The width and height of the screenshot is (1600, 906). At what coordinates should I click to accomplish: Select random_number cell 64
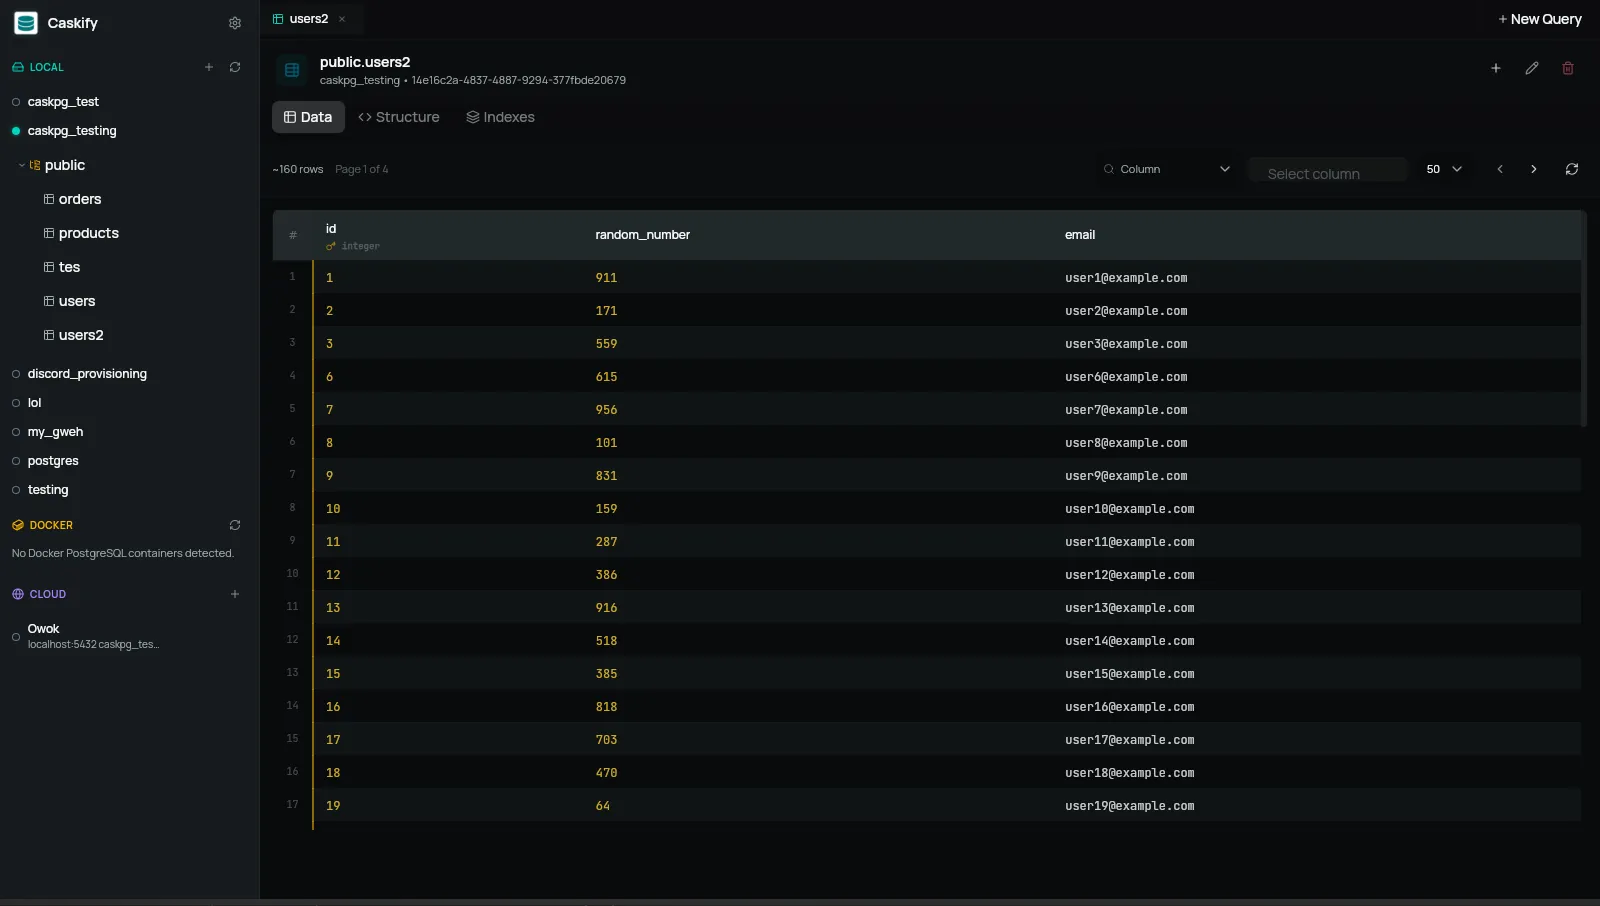tap(603, 806)
